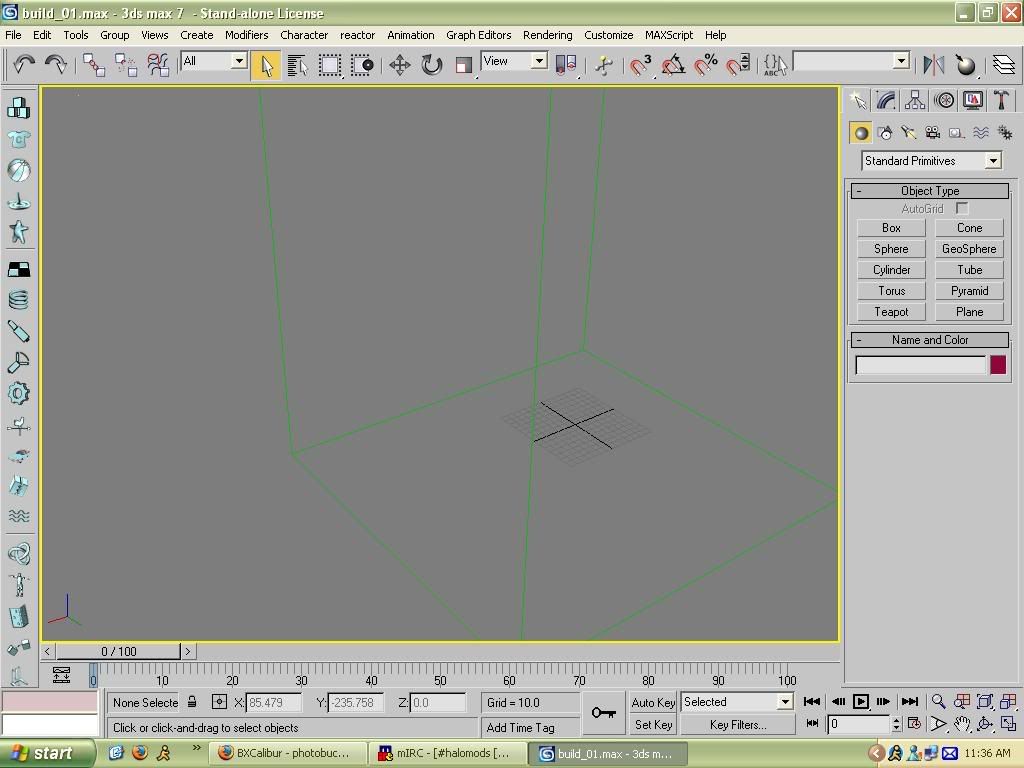1024x768 pixels.
Task: Open the Standard Primitives dropdown
Action: 931,161
